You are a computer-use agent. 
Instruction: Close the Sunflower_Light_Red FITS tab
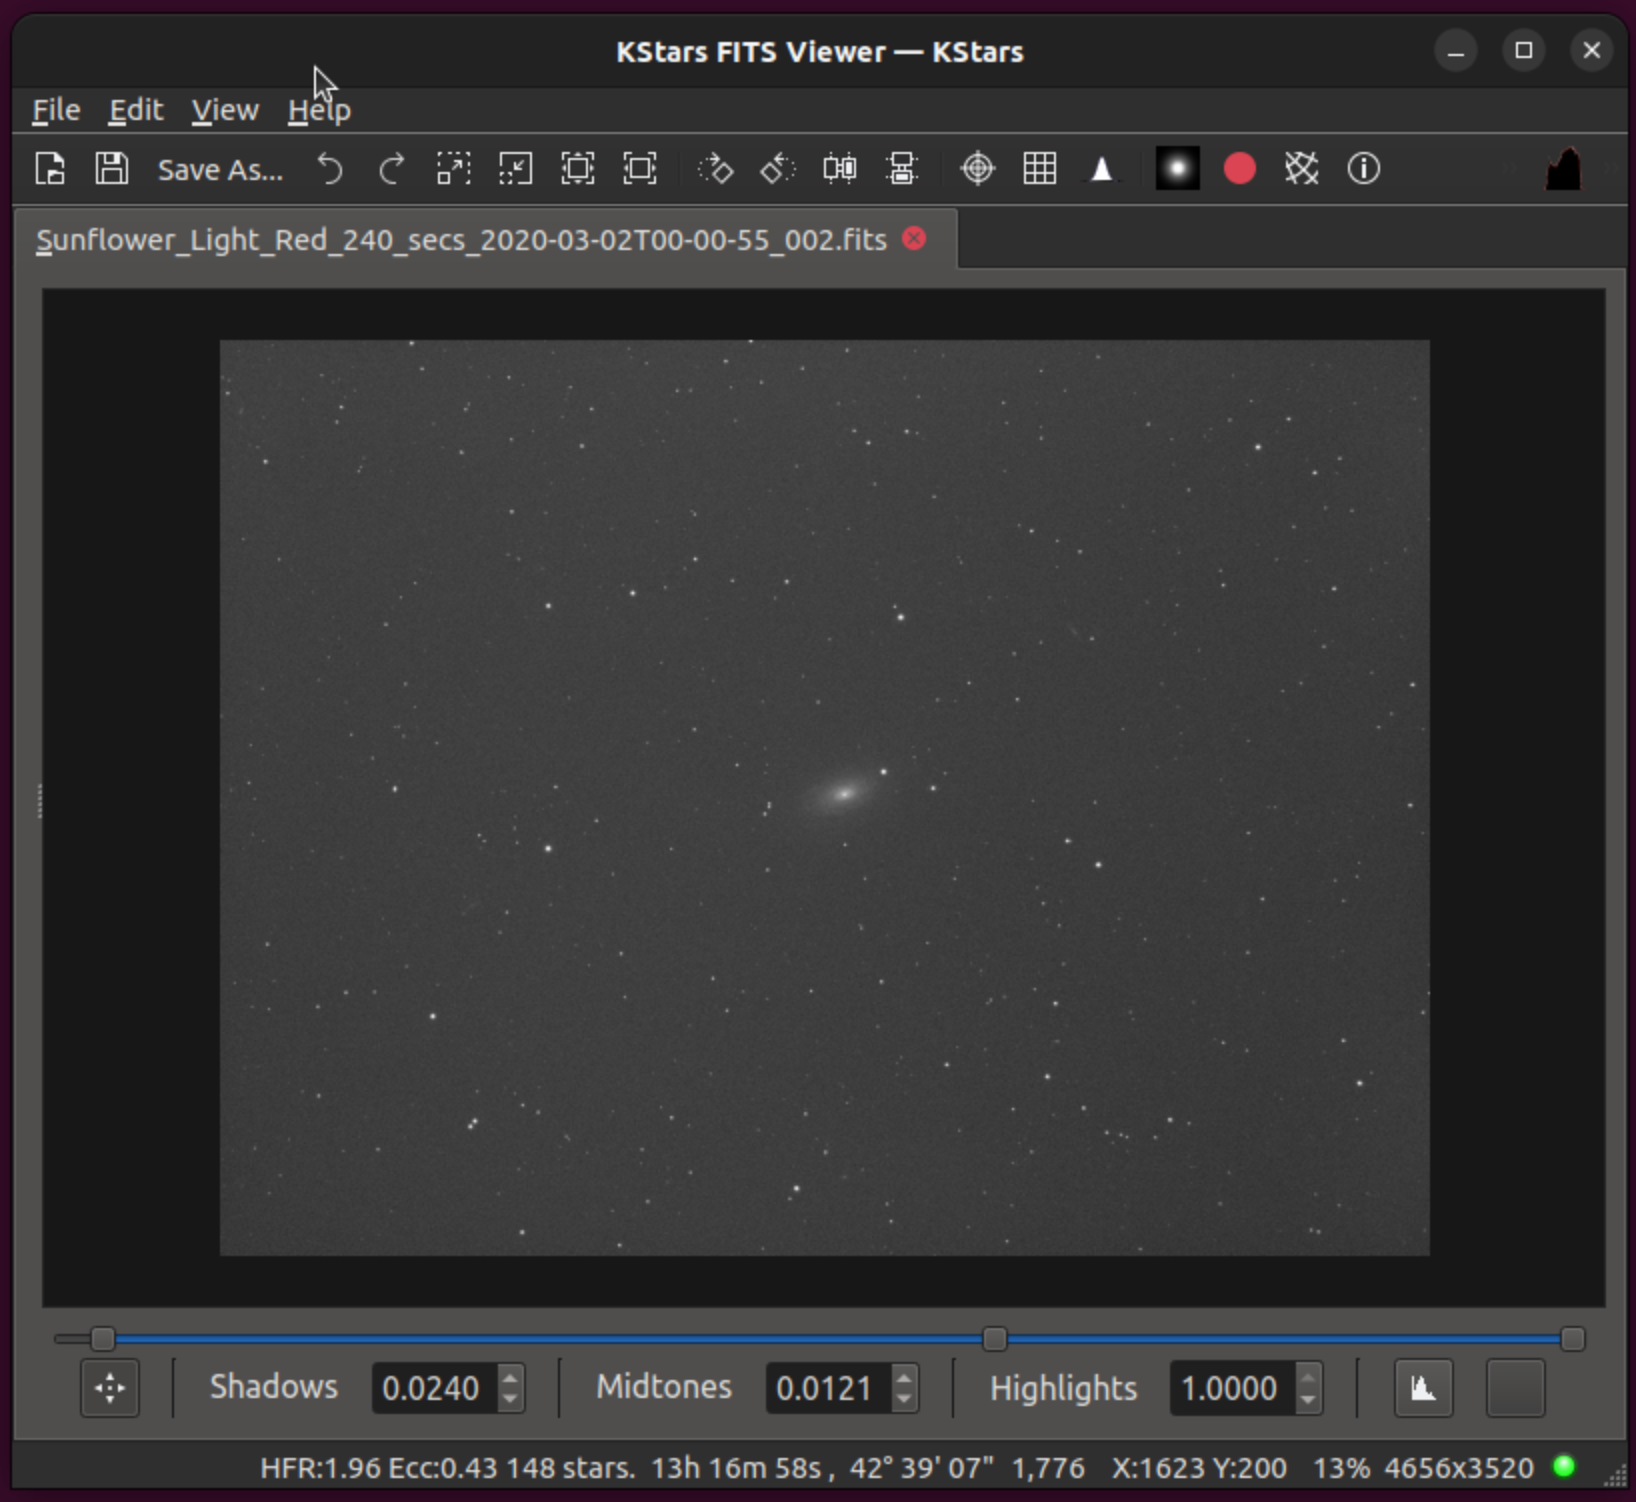click(914, 239)
